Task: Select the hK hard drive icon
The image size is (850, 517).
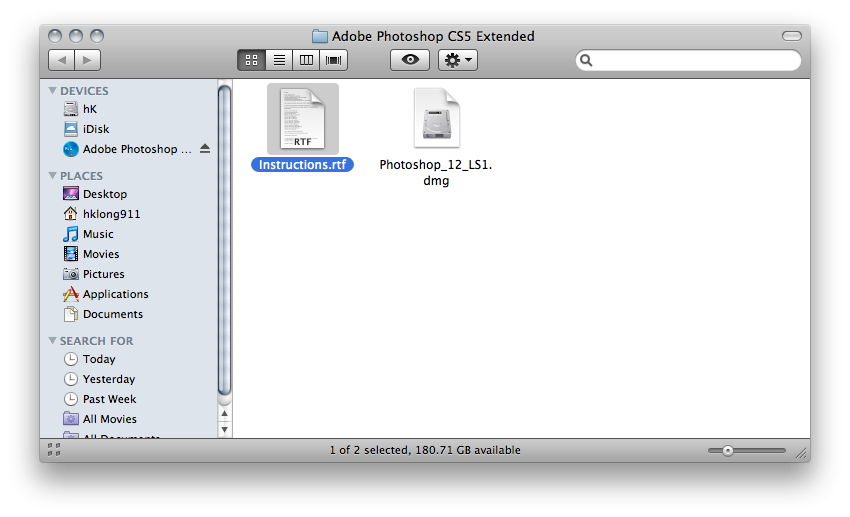Action: click(70, 109)
